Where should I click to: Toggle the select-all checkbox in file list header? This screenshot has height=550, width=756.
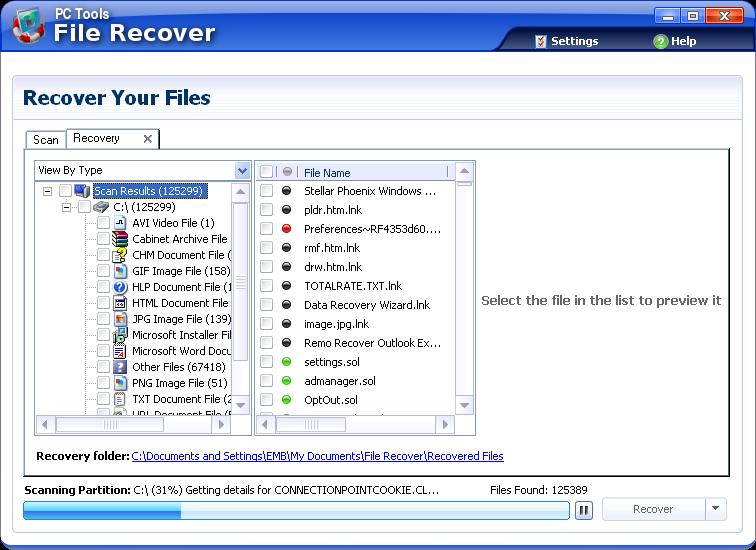click(x=266, y=172)
